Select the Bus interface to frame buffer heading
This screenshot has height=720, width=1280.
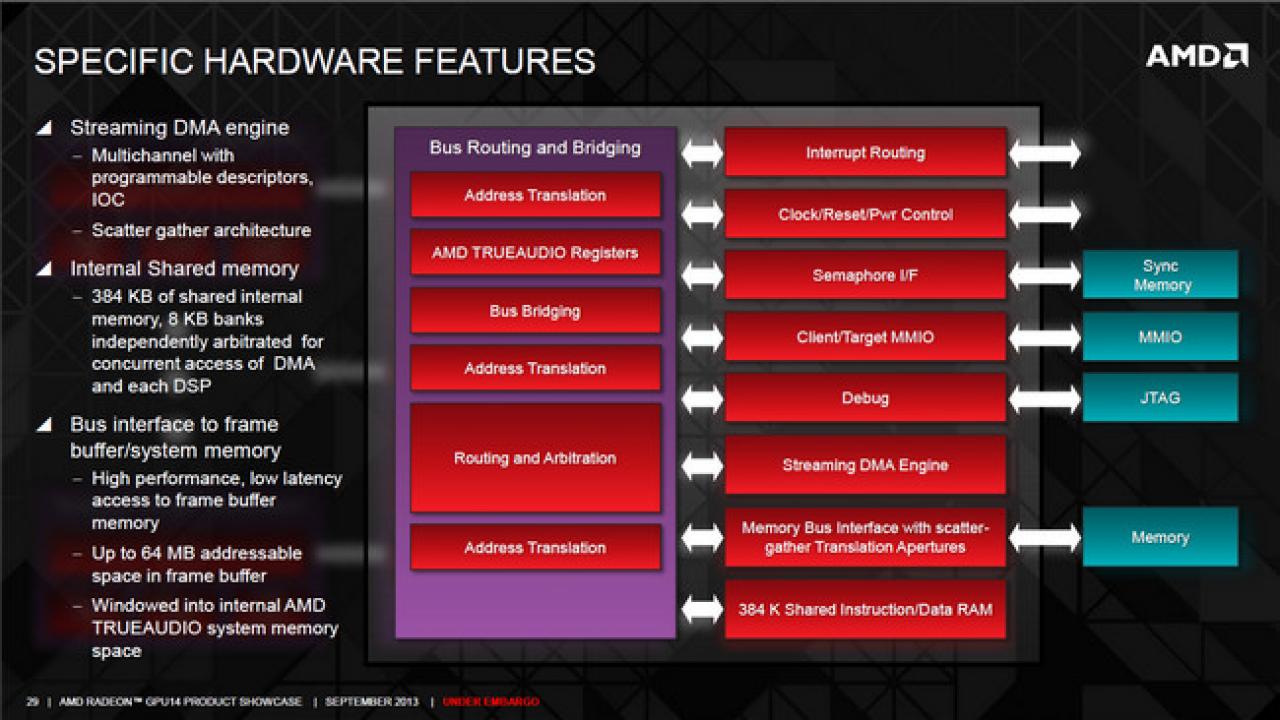pyautogui.click(x=175, y=437)
